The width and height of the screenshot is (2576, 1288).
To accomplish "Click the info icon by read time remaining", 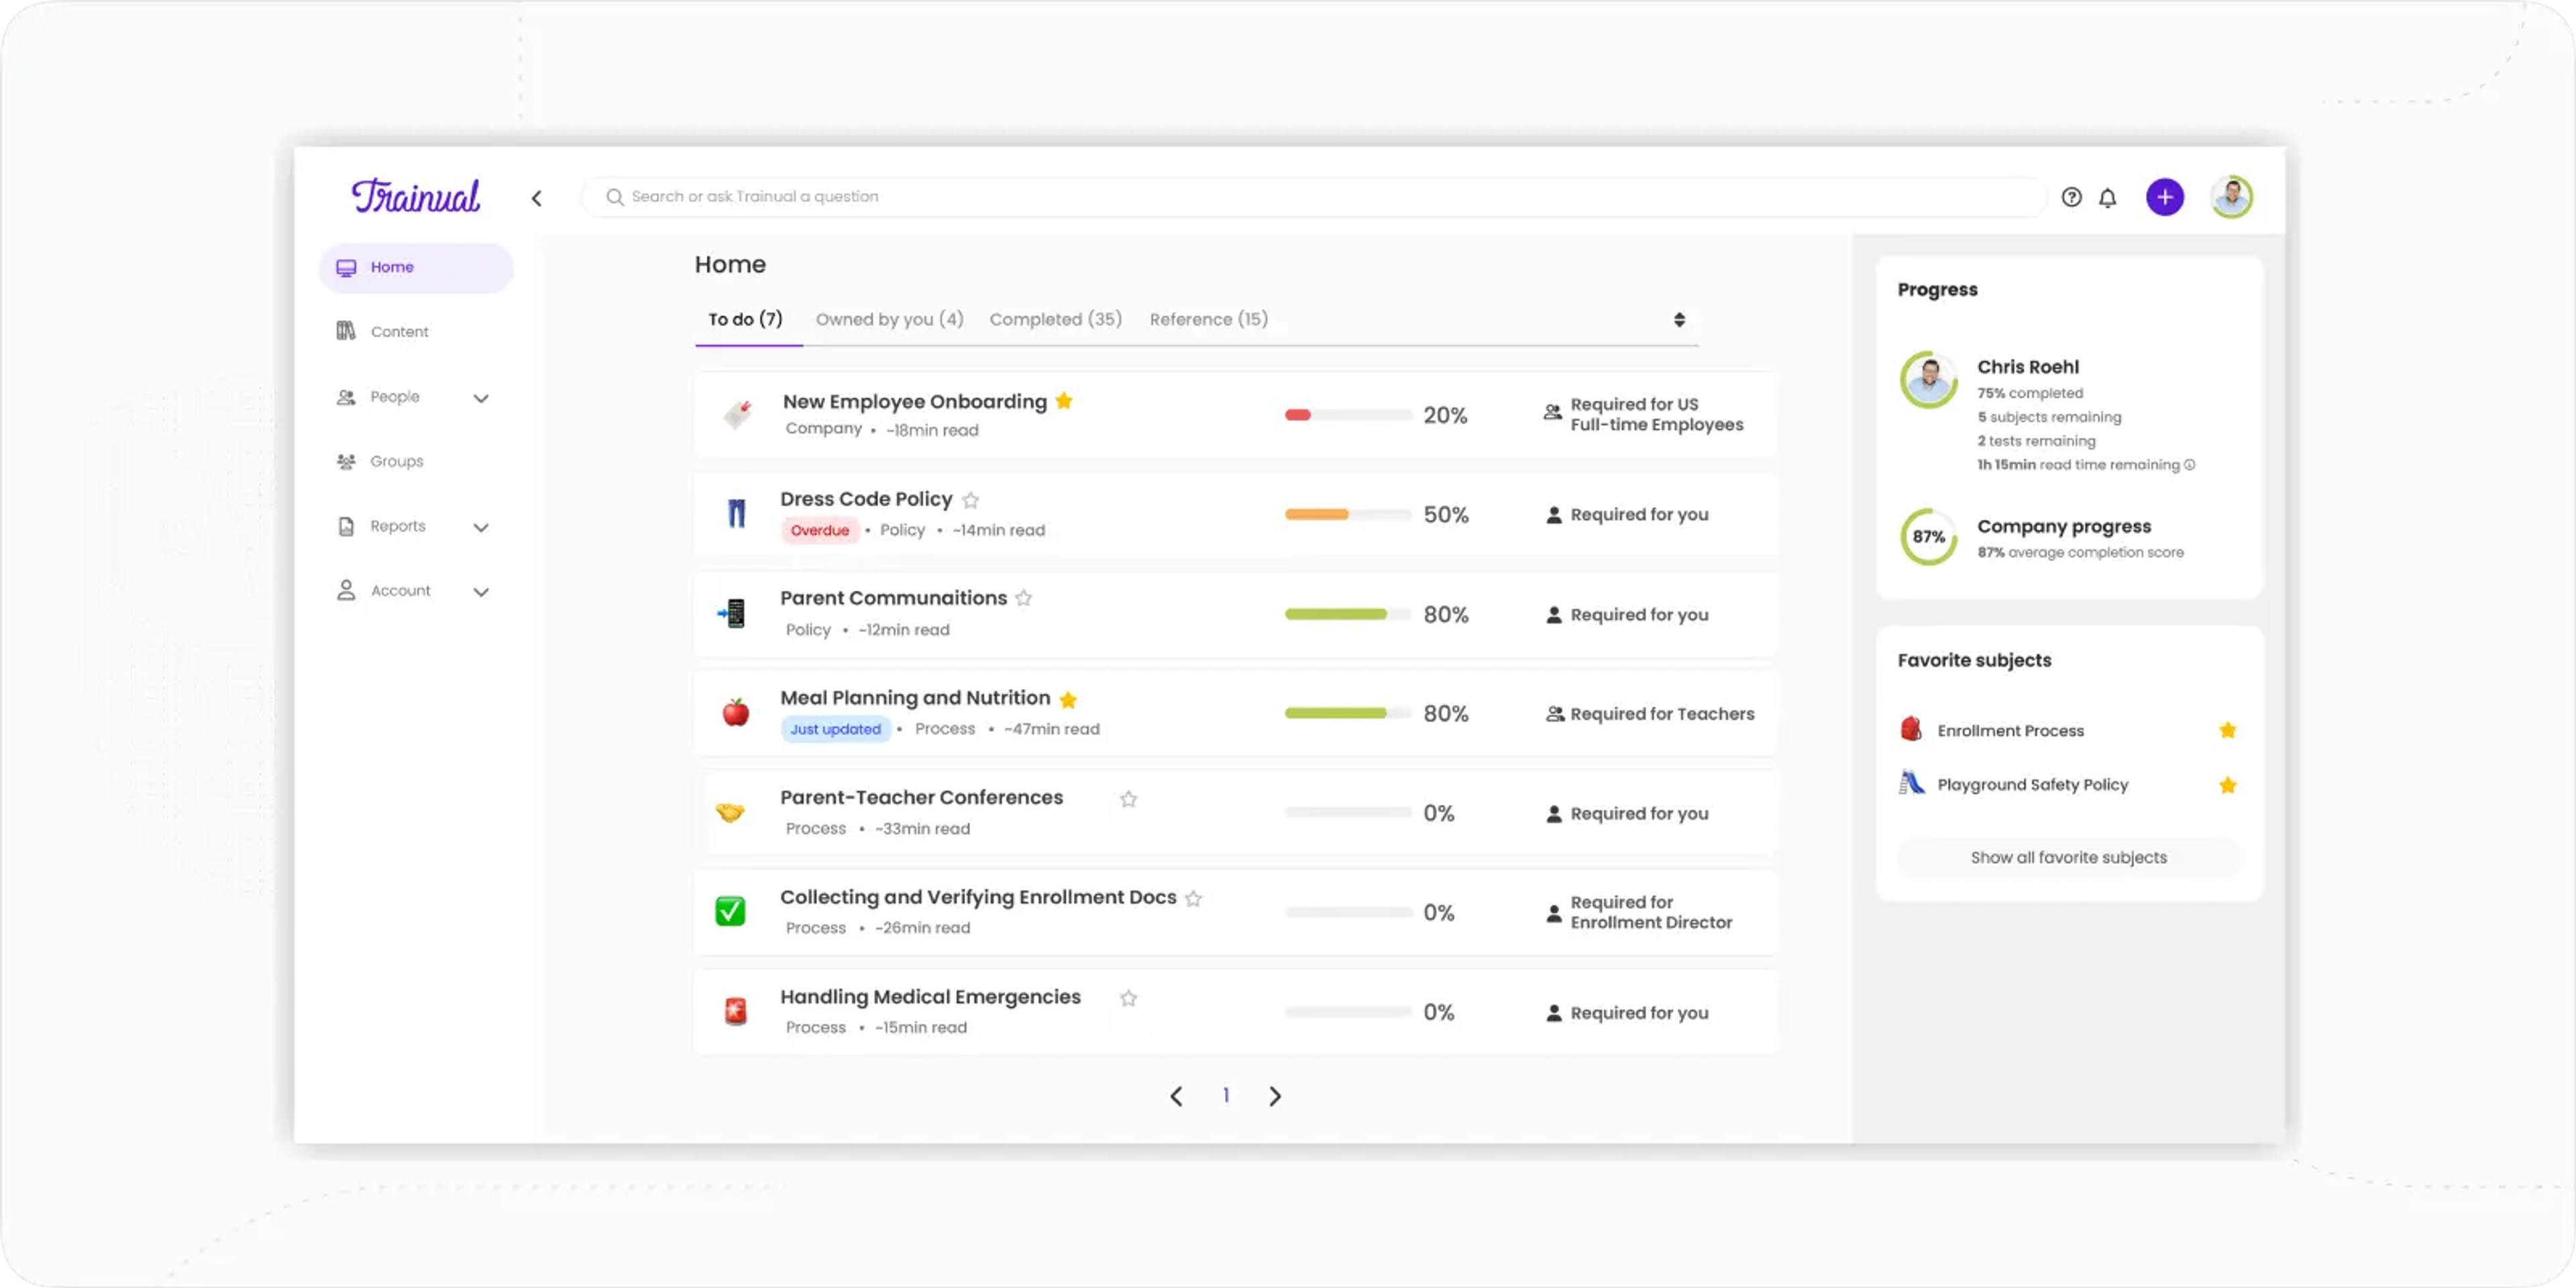I will point(2190,465).
